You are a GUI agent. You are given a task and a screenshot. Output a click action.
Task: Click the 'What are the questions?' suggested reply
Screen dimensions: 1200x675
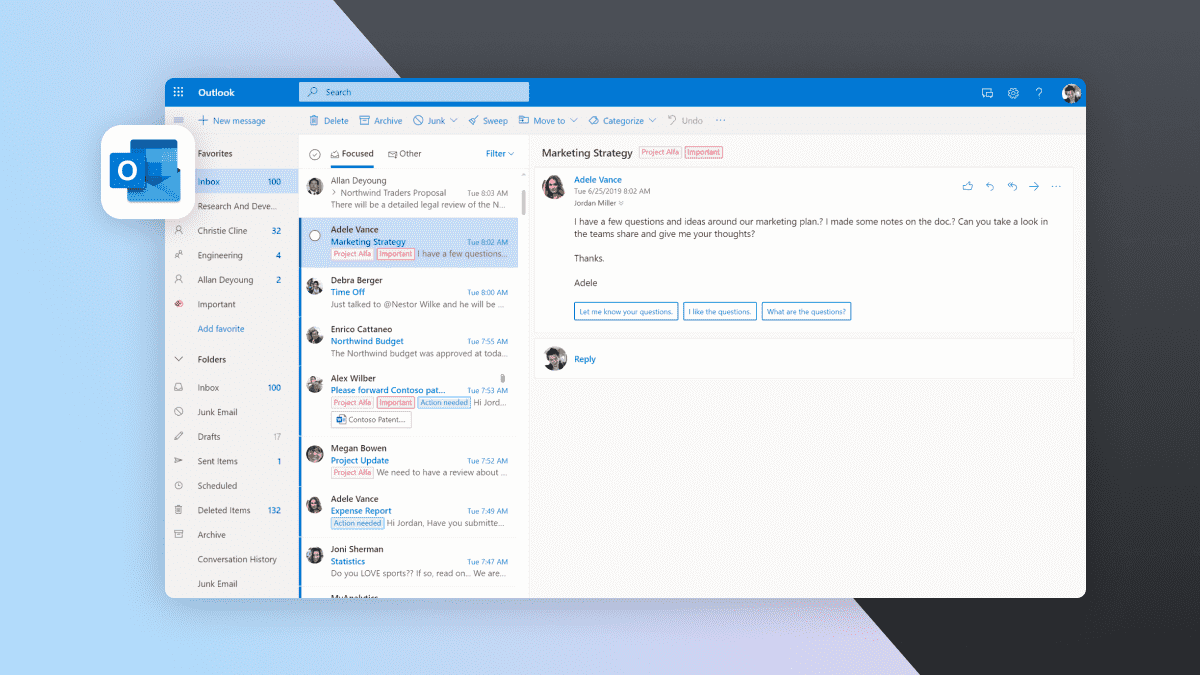(x=806, y=310)
